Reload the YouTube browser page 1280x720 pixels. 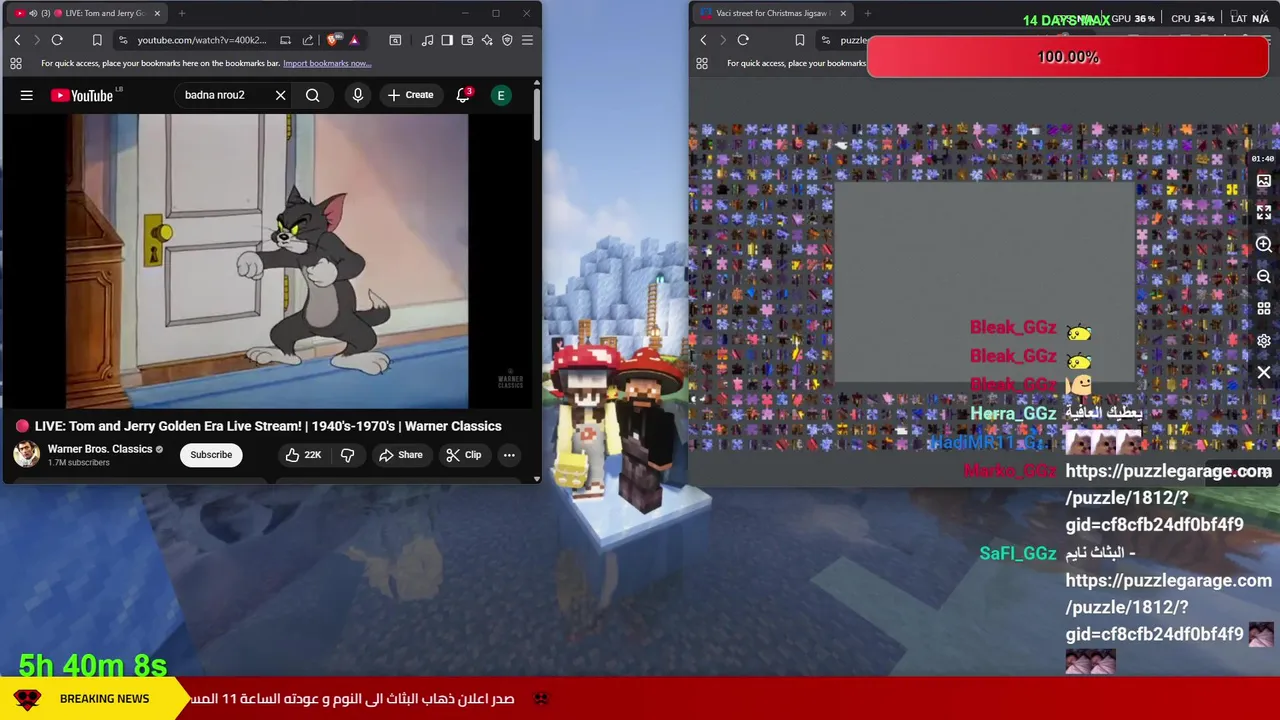(57, 40)
